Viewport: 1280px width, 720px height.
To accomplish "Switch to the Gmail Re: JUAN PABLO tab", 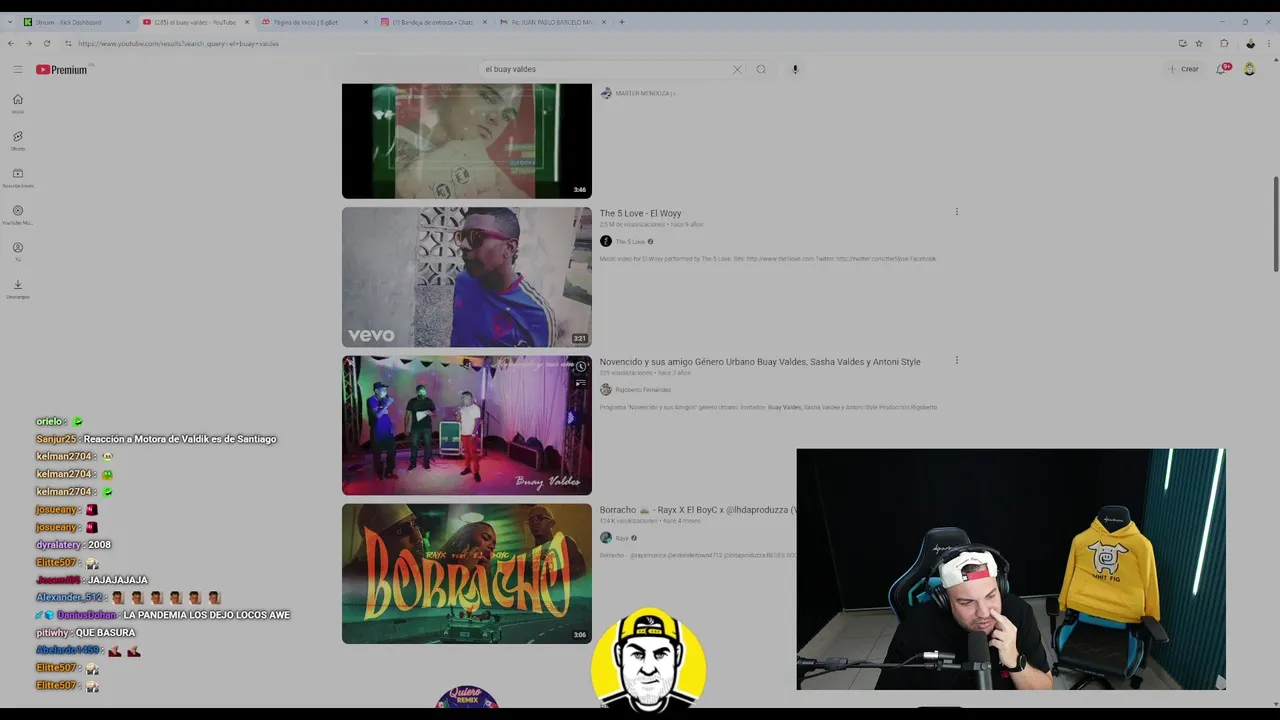I will click(552, 22).
